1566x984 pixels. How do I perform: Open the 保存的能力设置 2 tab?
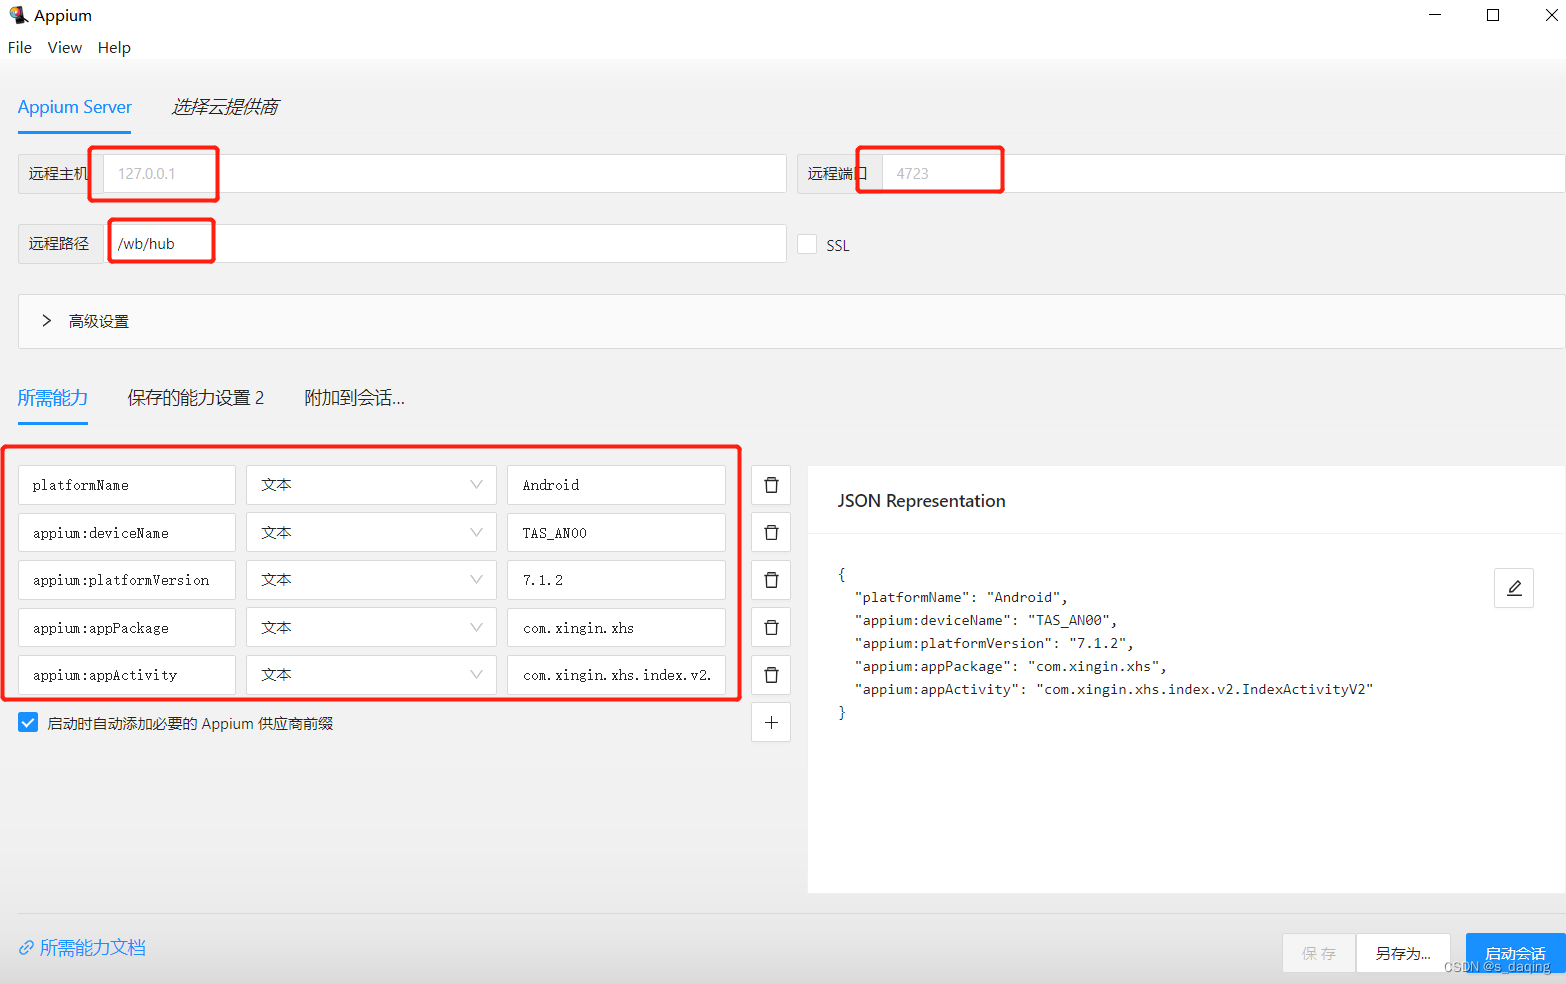coord(196,398)
